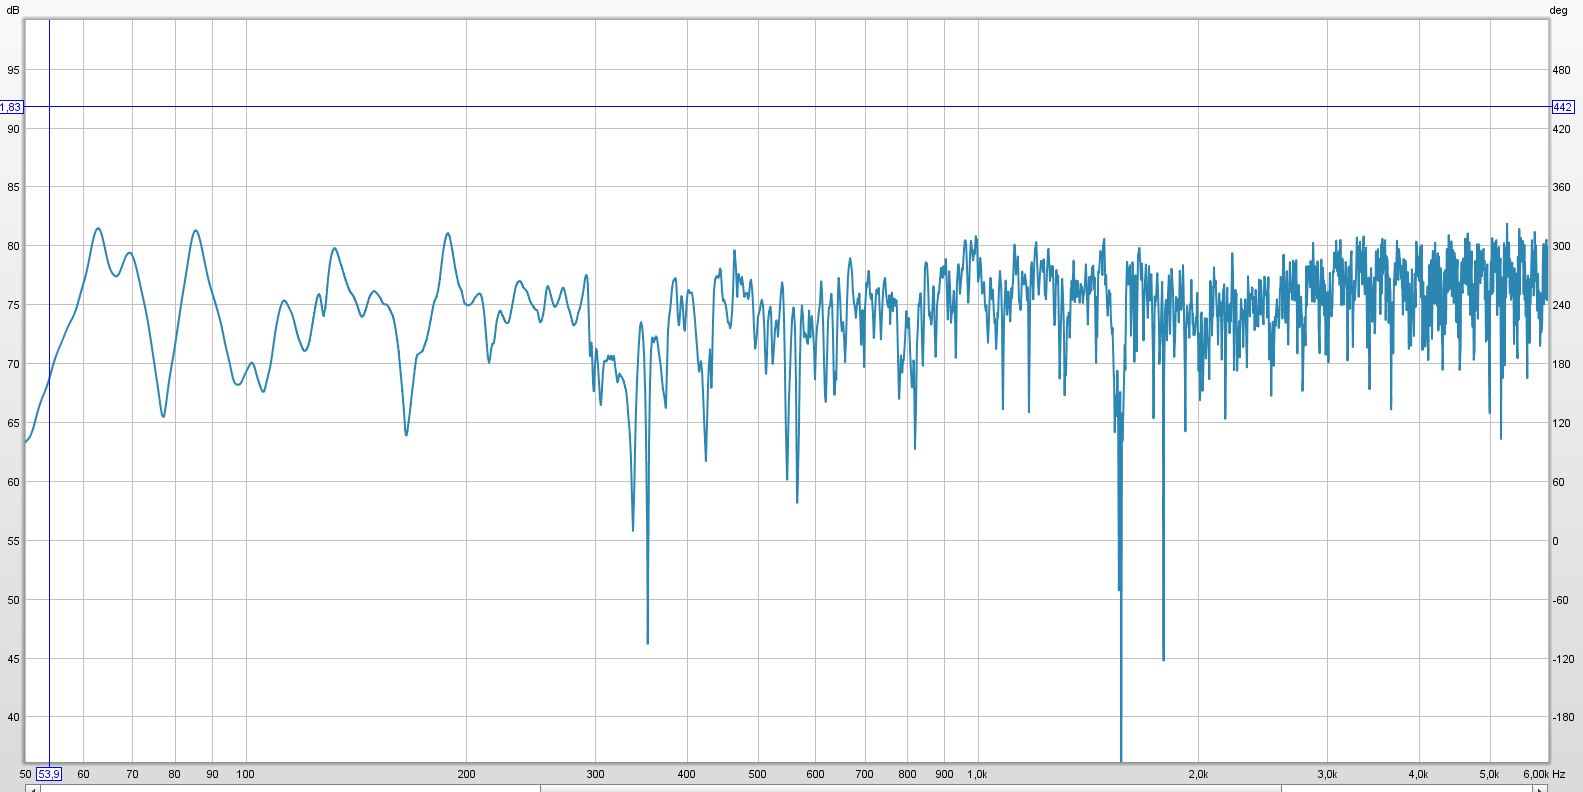This screenshot has height=792, width=1583.
Task: Click the 800 label on the frequency axis
Action: pos(907,774)
